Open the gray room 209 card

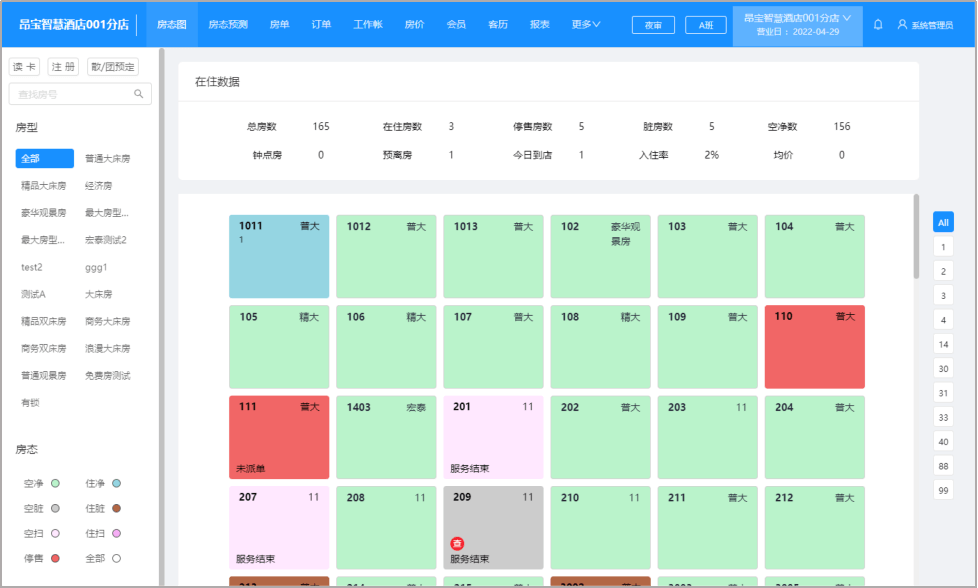click(x=493, y=528)
